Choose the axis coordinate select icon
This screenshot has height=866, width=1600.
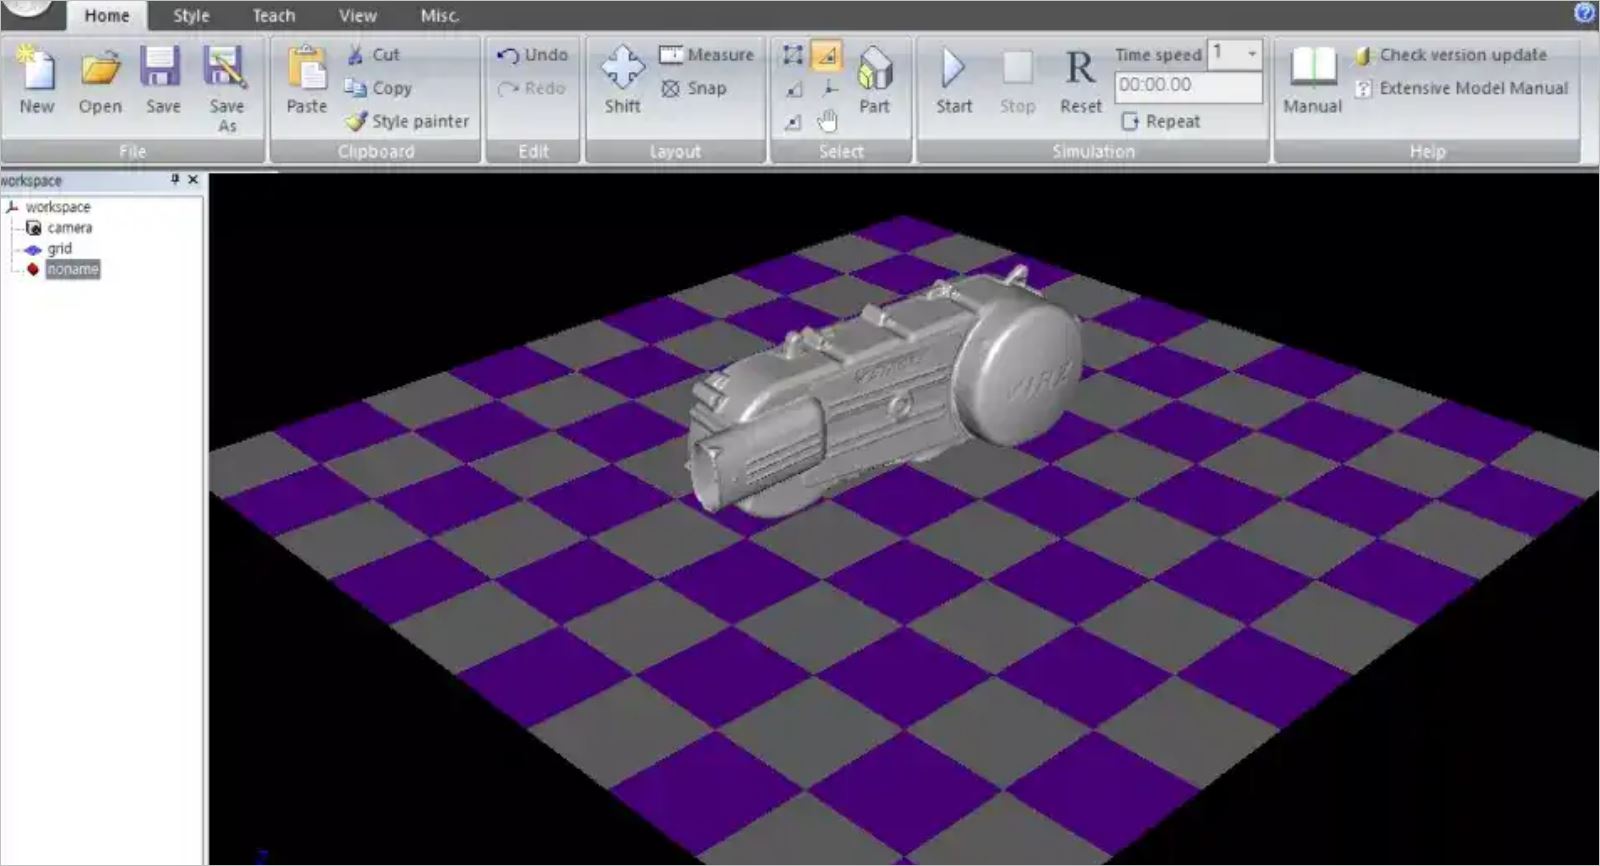click(829, 88)
